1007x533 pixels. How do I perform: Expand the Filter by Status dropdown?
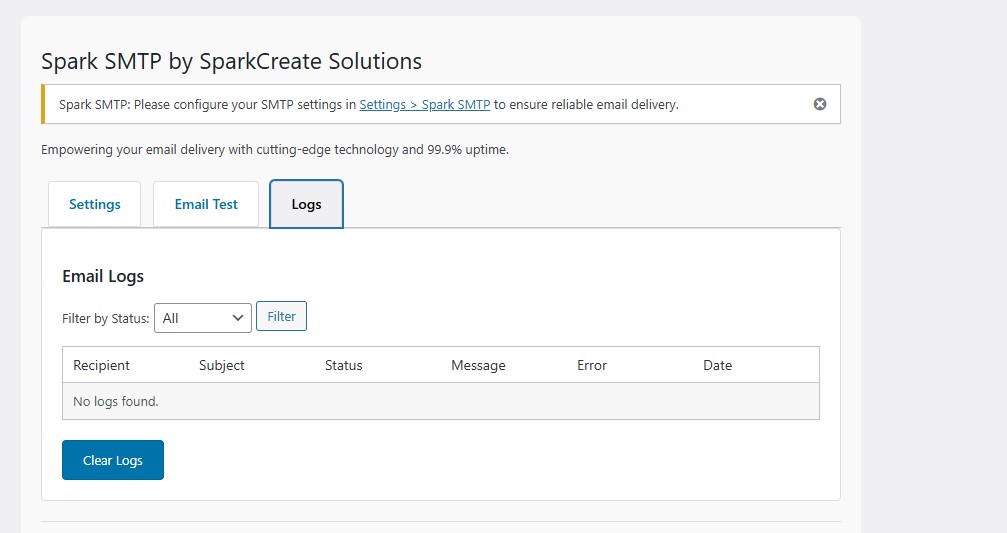(x=202, y=318)
